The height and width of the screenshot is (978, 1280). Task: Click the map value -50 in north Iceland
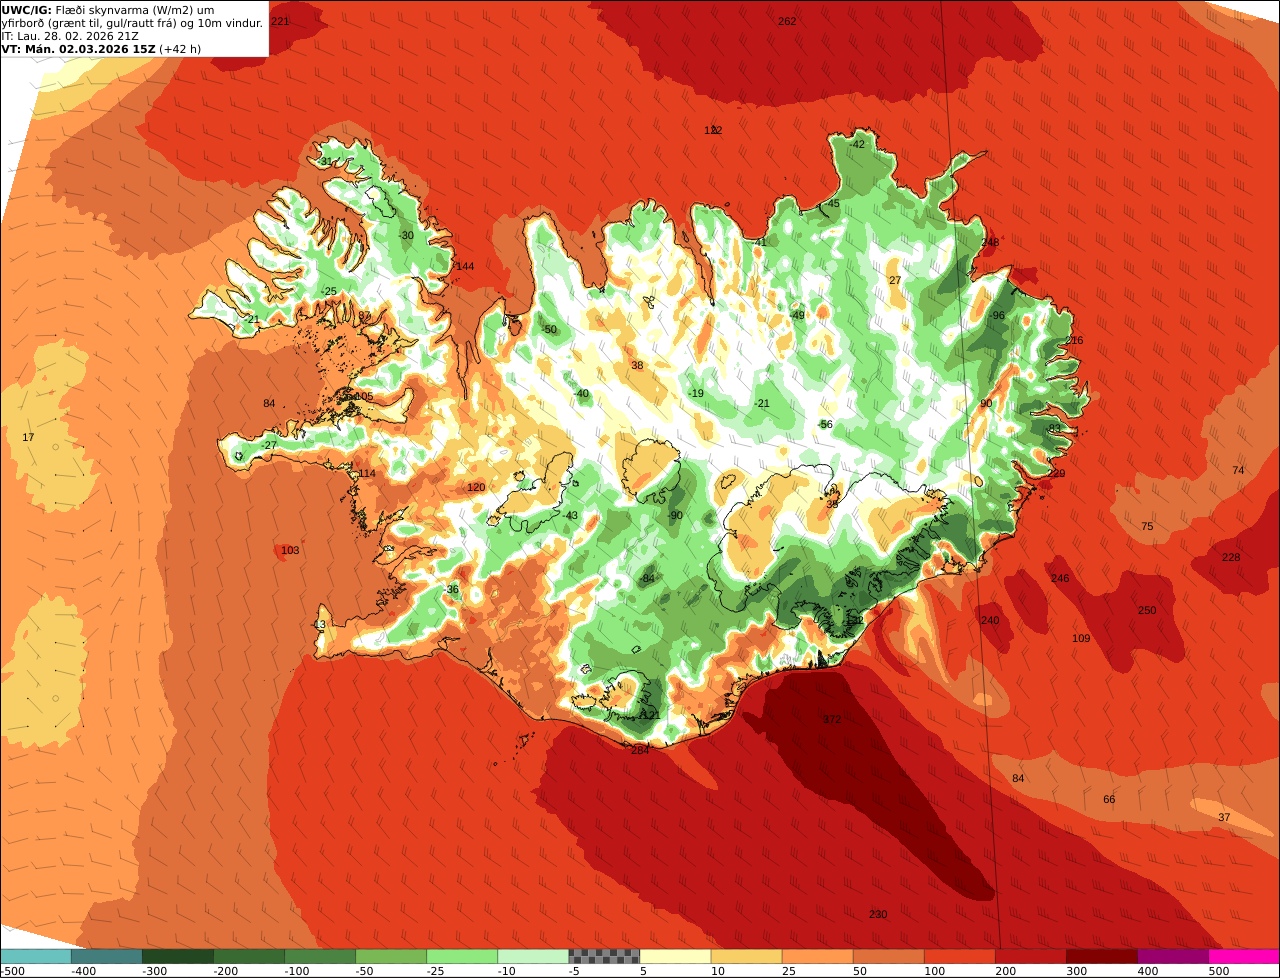point(549,329)
